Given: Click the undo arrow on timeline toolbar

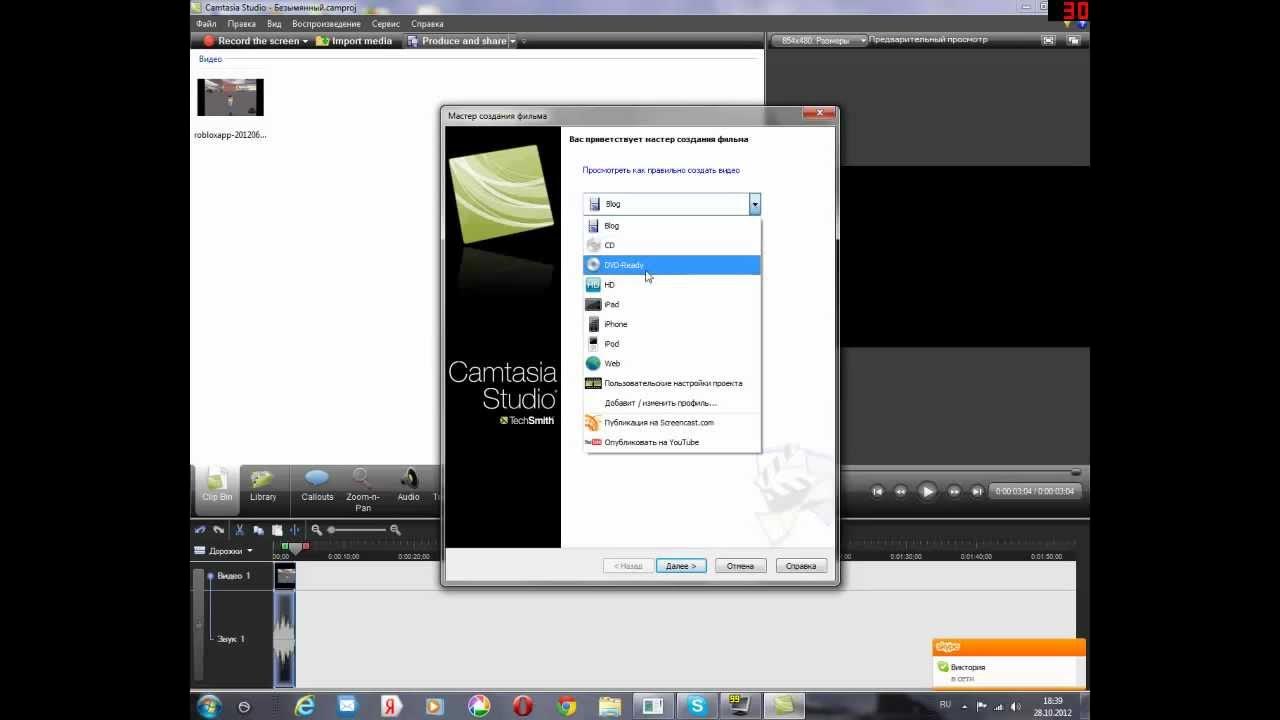Looking at the screenshot, I should coord(200,530).
